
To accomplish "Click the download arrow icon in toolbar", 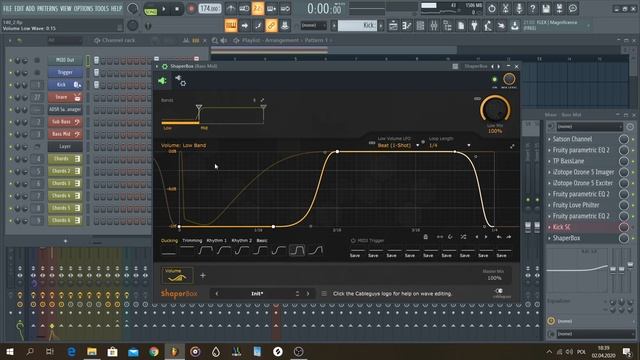I will pos(515,26).
